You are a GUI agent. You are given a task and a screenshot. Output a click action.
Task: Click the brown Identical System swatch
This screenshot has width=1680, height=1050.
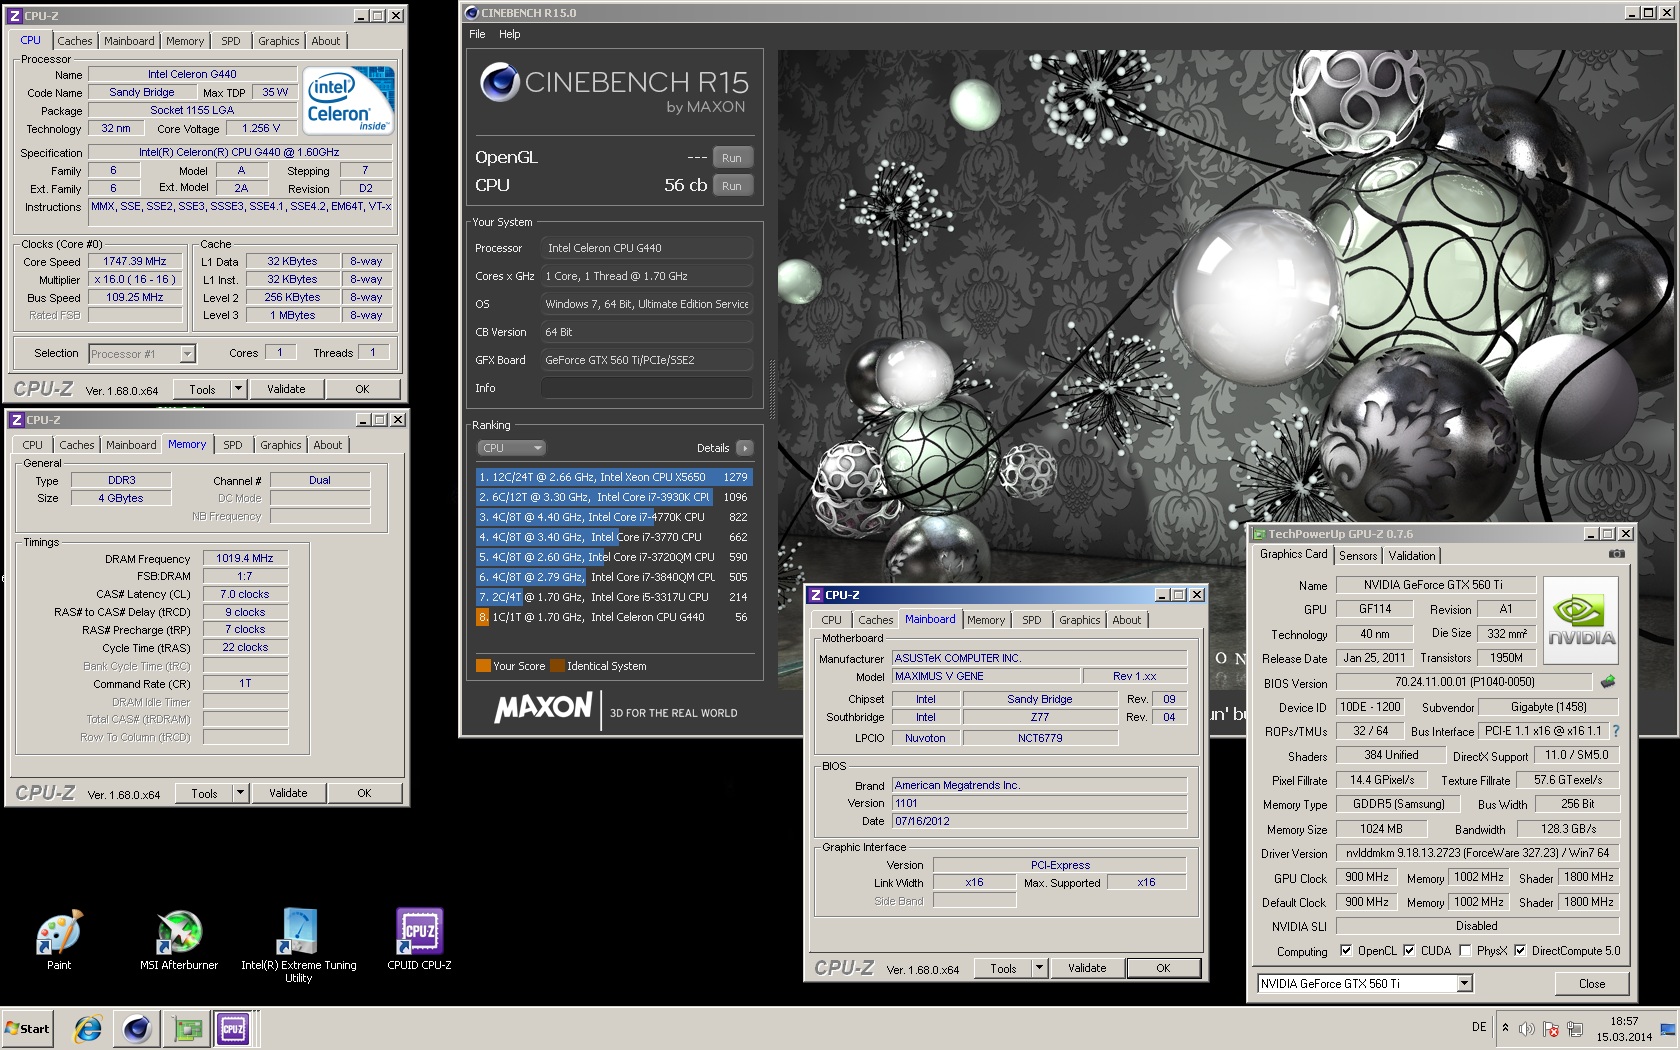pos(558,666)
